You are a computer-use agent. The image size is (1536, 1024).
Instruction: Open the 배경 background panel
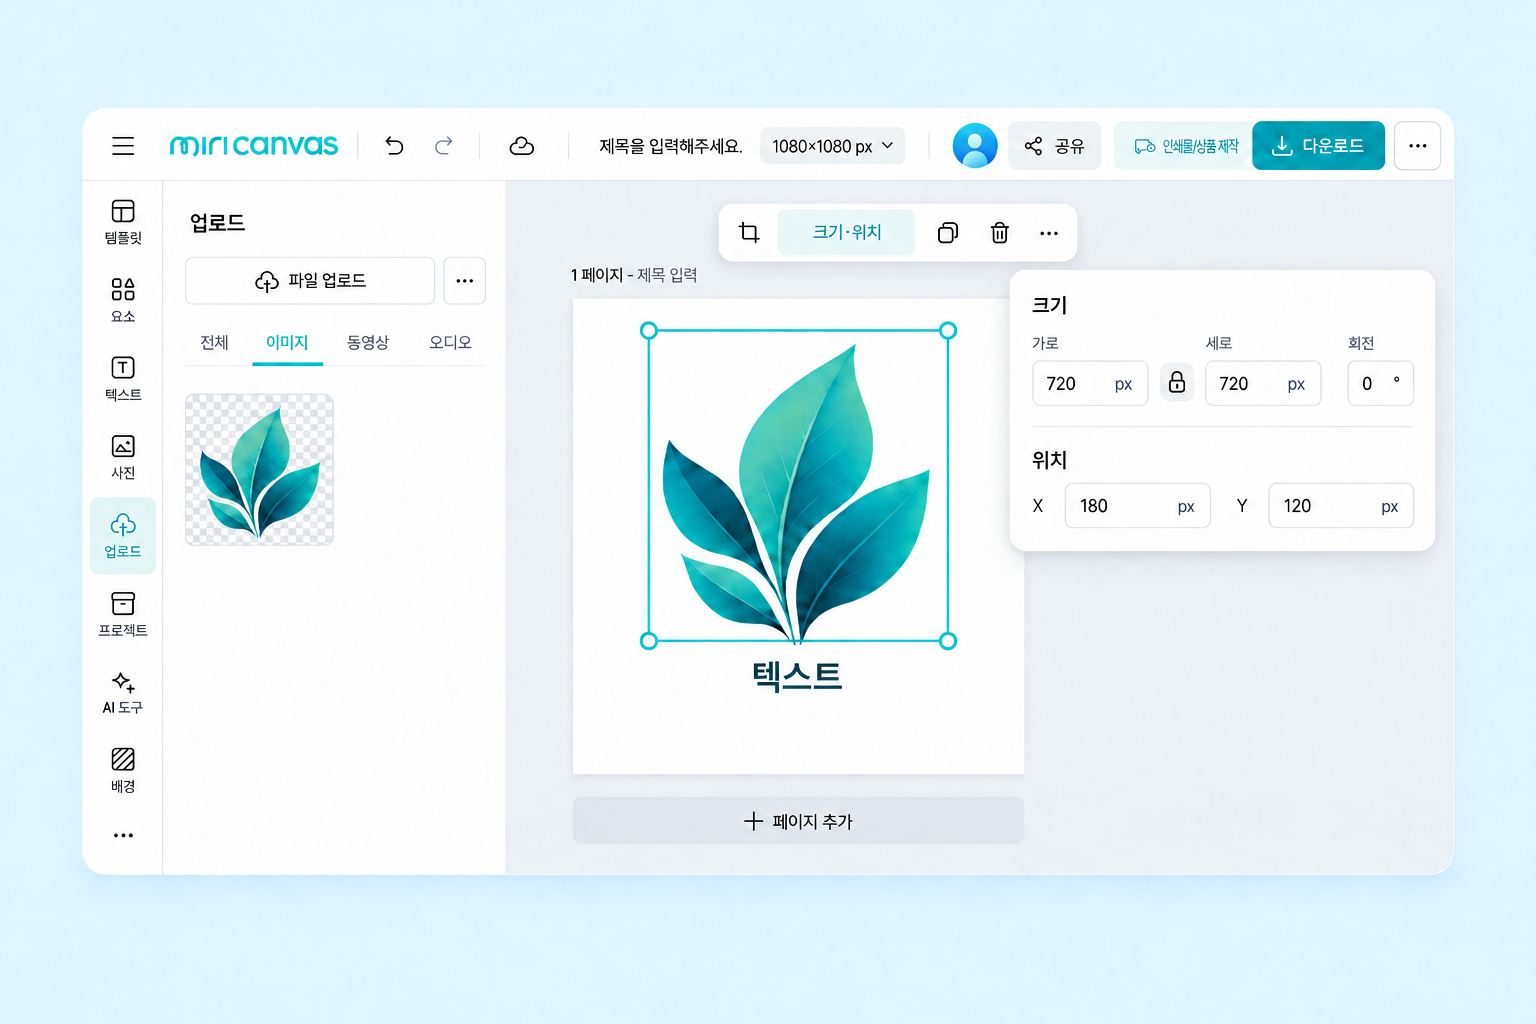pos(123,770)
